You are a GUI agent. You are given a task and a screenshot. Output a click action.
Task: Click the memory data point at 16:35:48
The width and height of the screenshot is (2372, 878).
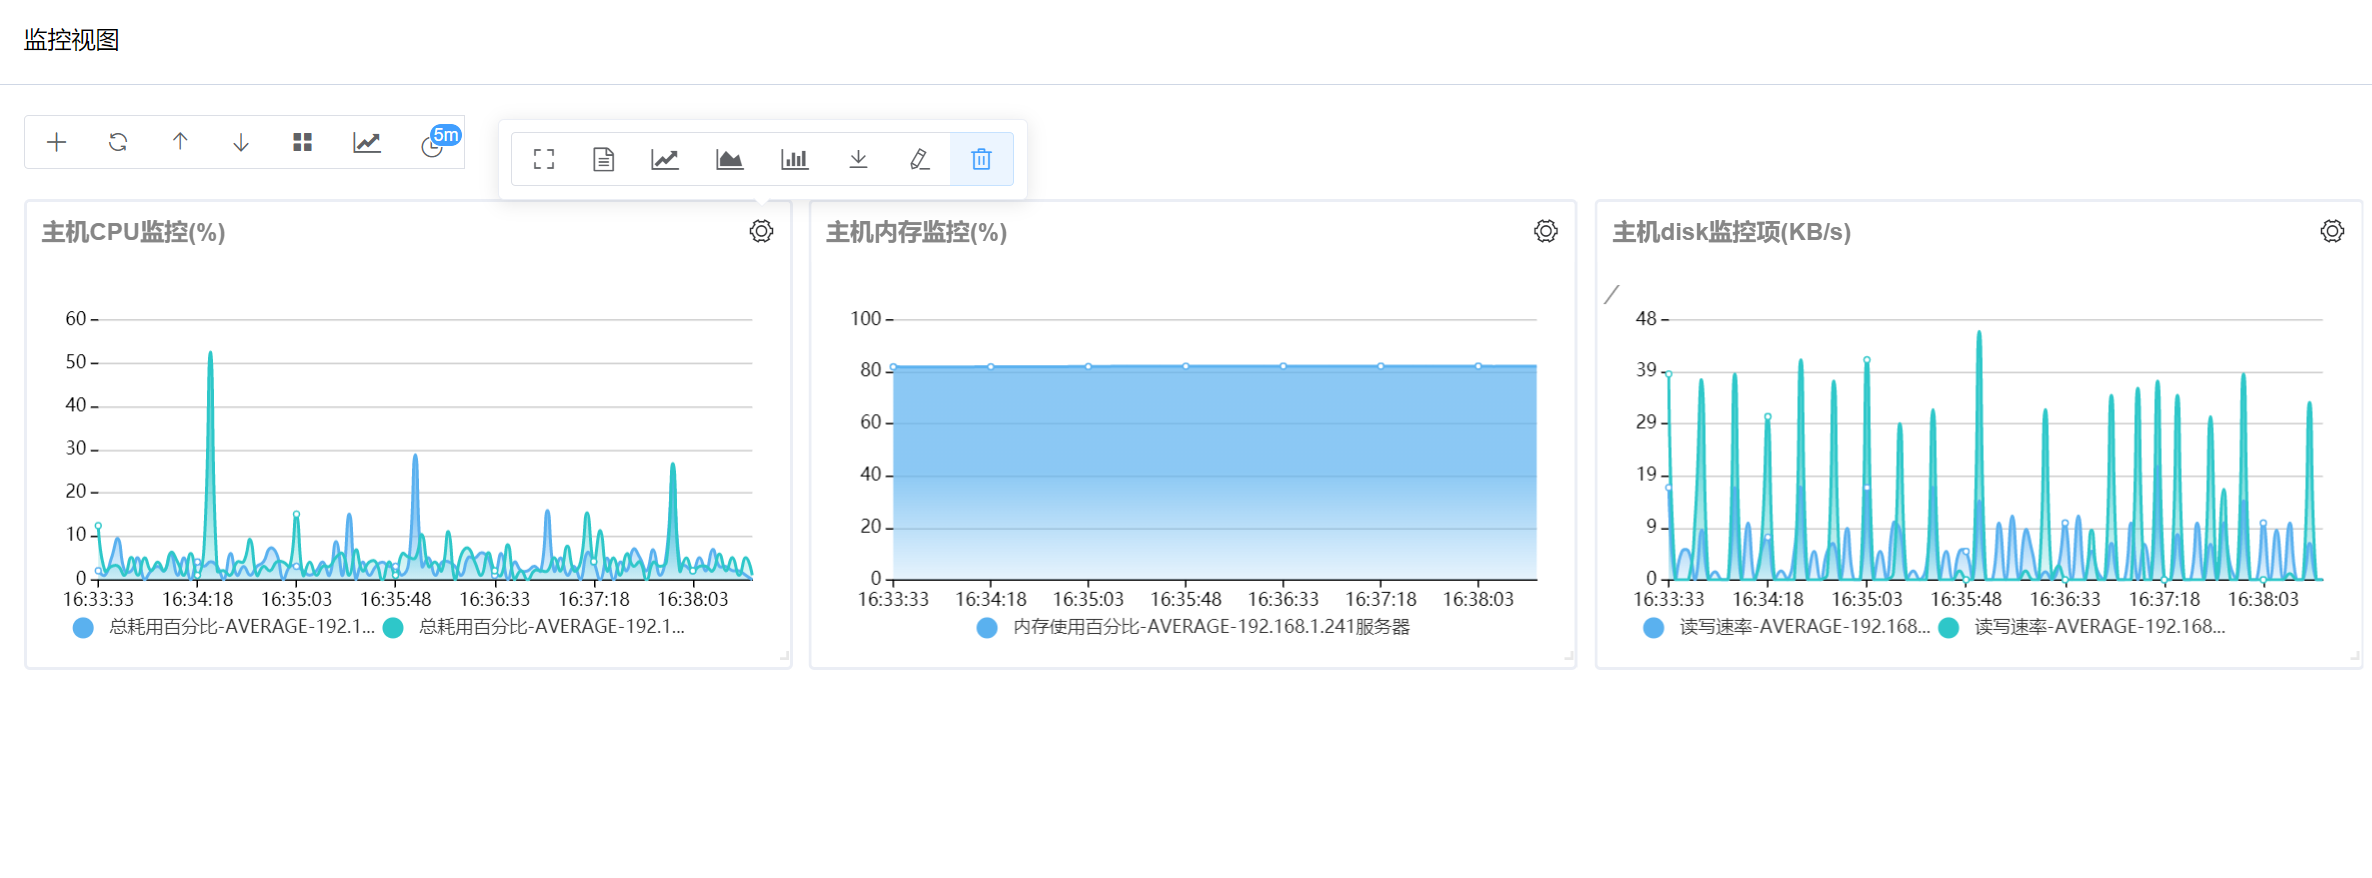[x=1186, y=366]
